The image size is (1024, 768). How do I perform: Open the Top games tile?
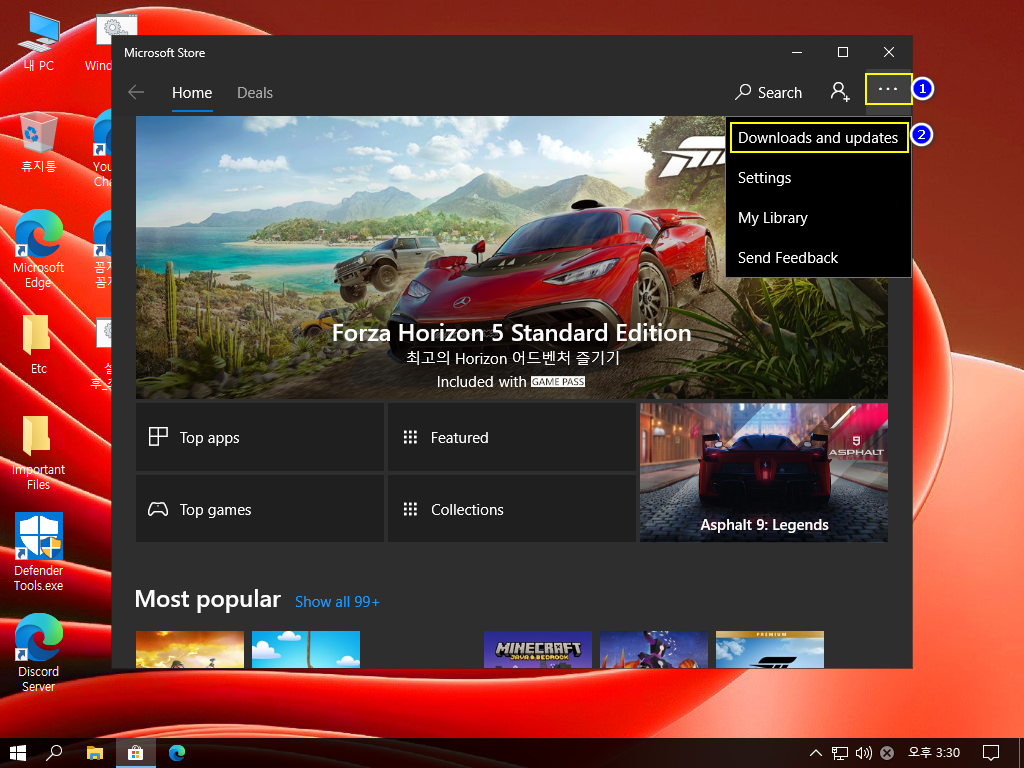tap(259, 509)
